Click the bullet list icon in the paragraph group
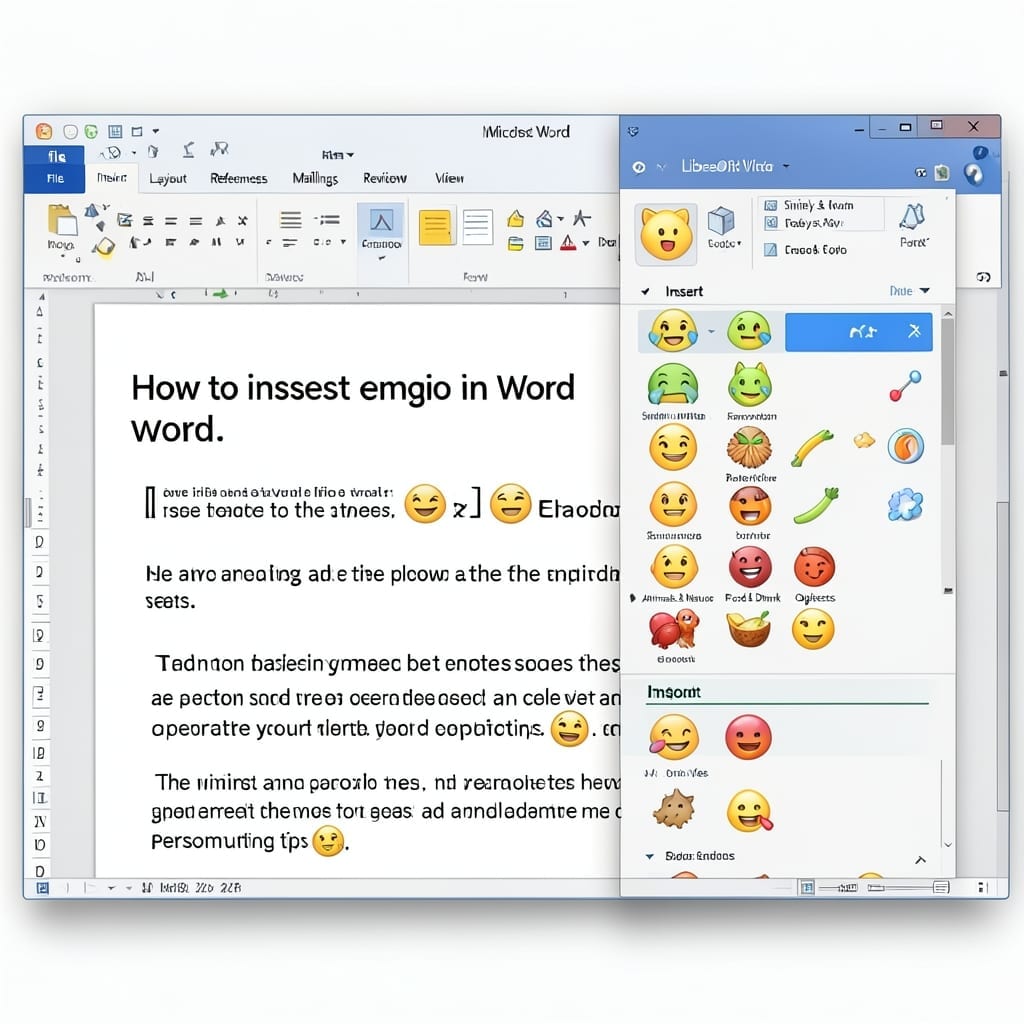 [327, 219]
